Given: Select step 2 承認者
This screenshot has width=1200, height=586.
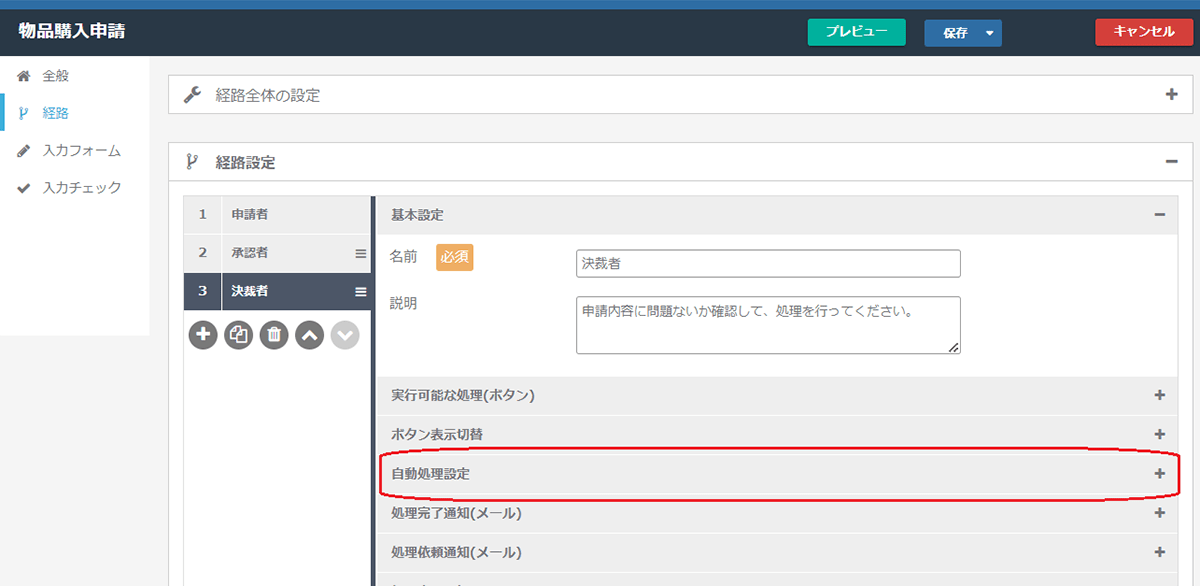Looking at the screenshot, I should click(x=277, y=253).
